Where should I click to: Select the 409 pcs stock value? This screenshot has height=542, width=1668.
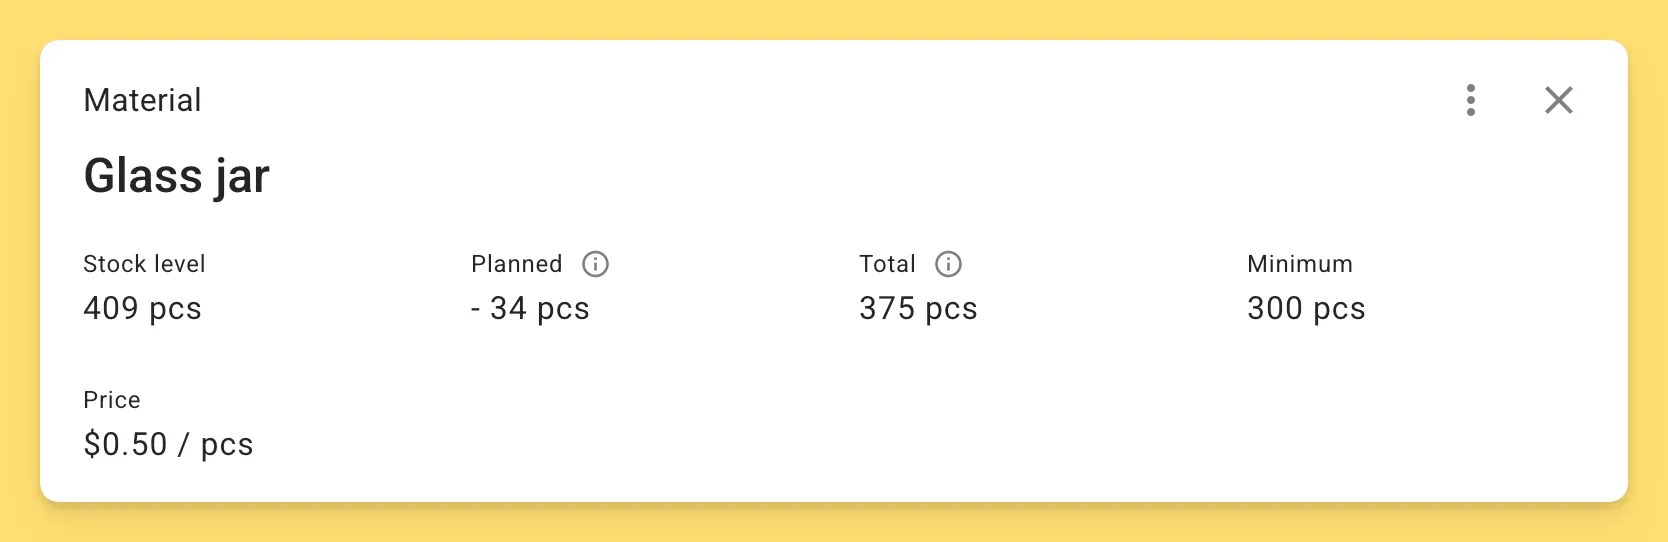pyautogui.click(x=142, y=308)
